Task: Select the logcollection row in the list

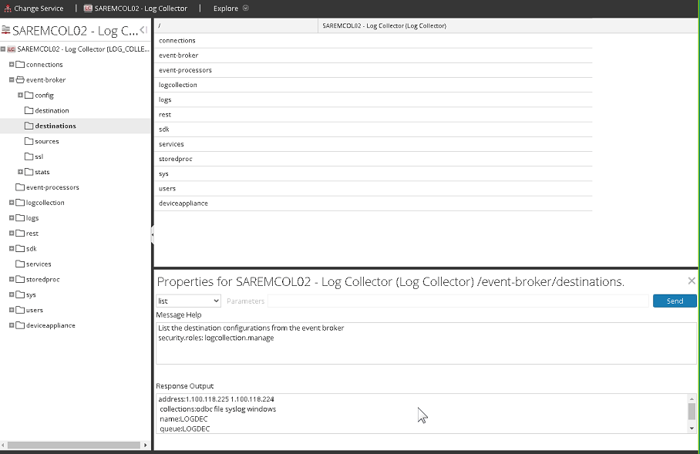Action: [373, 85]
